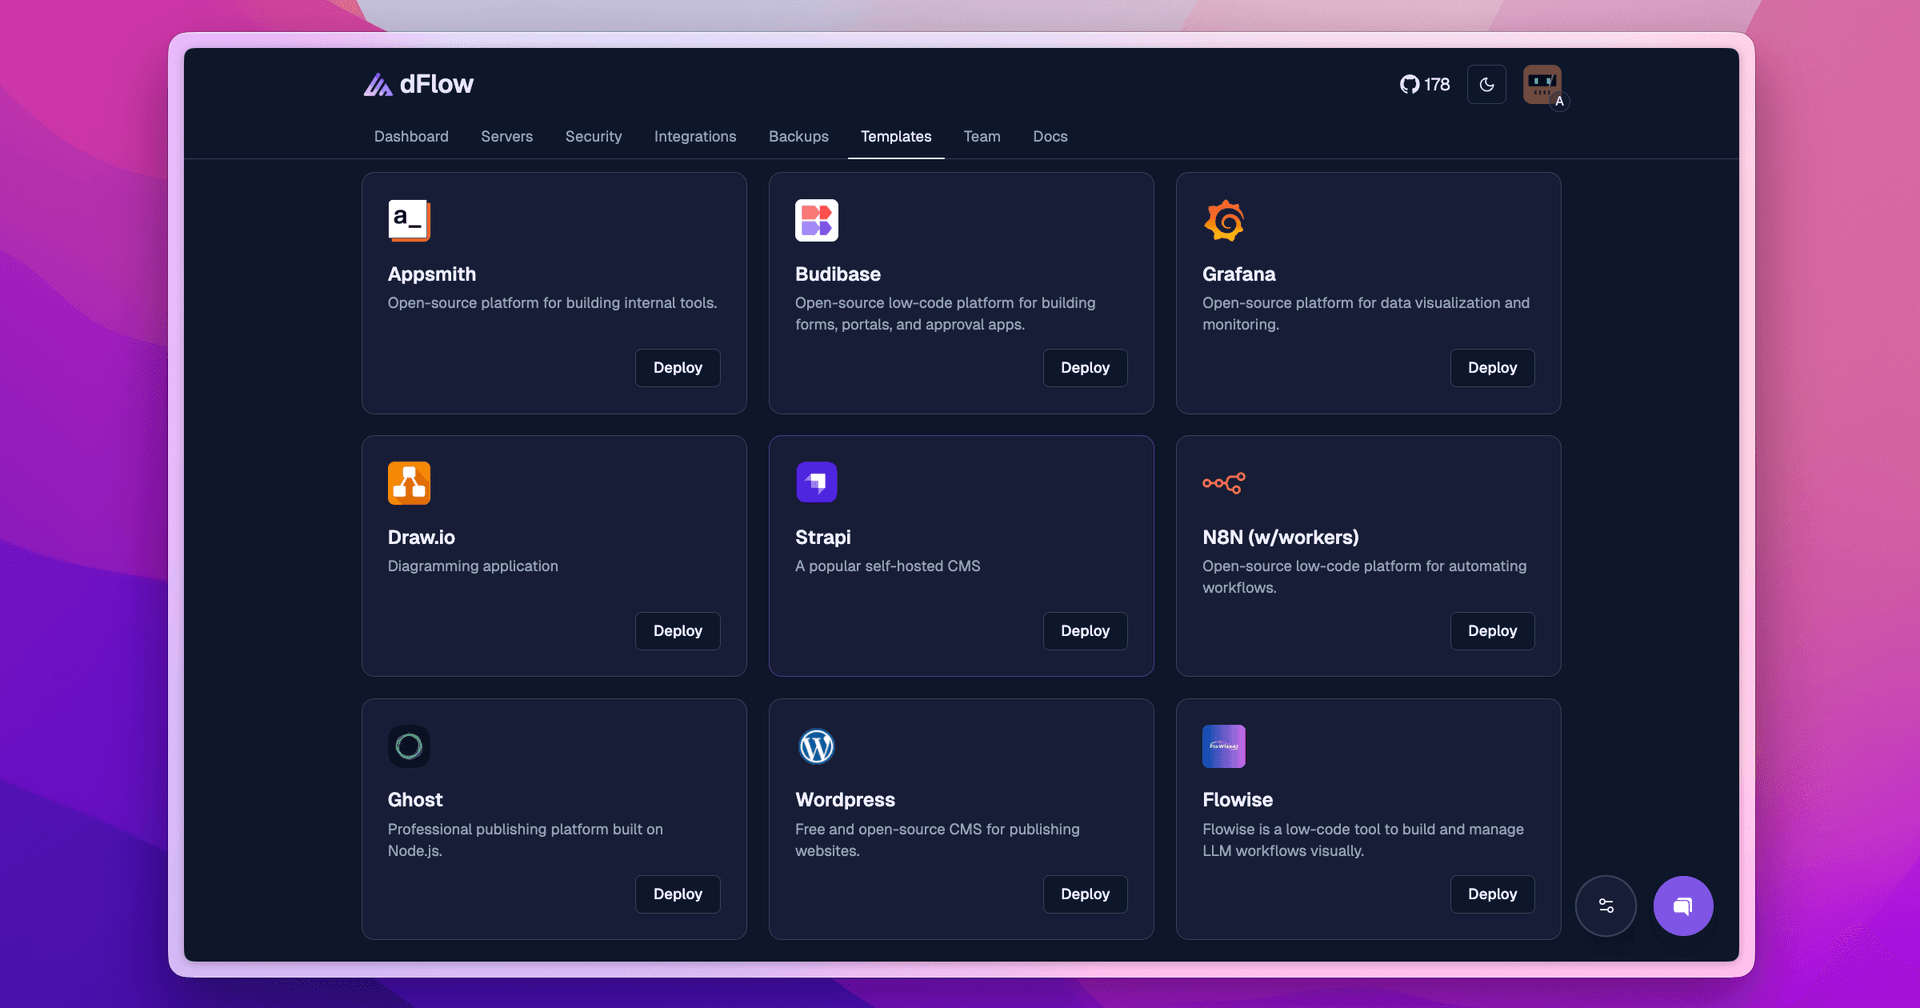Click the GitHub stars counter
The width and height of the screenshot is (1920, 1008).
[x=1424, y=85]
